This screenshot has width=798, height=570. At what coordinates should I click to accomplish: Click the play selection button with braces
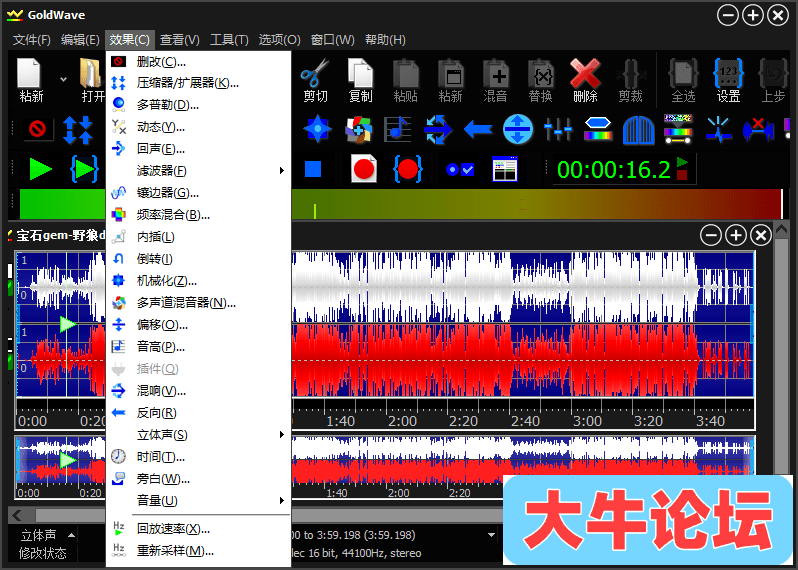coord(84,169)
